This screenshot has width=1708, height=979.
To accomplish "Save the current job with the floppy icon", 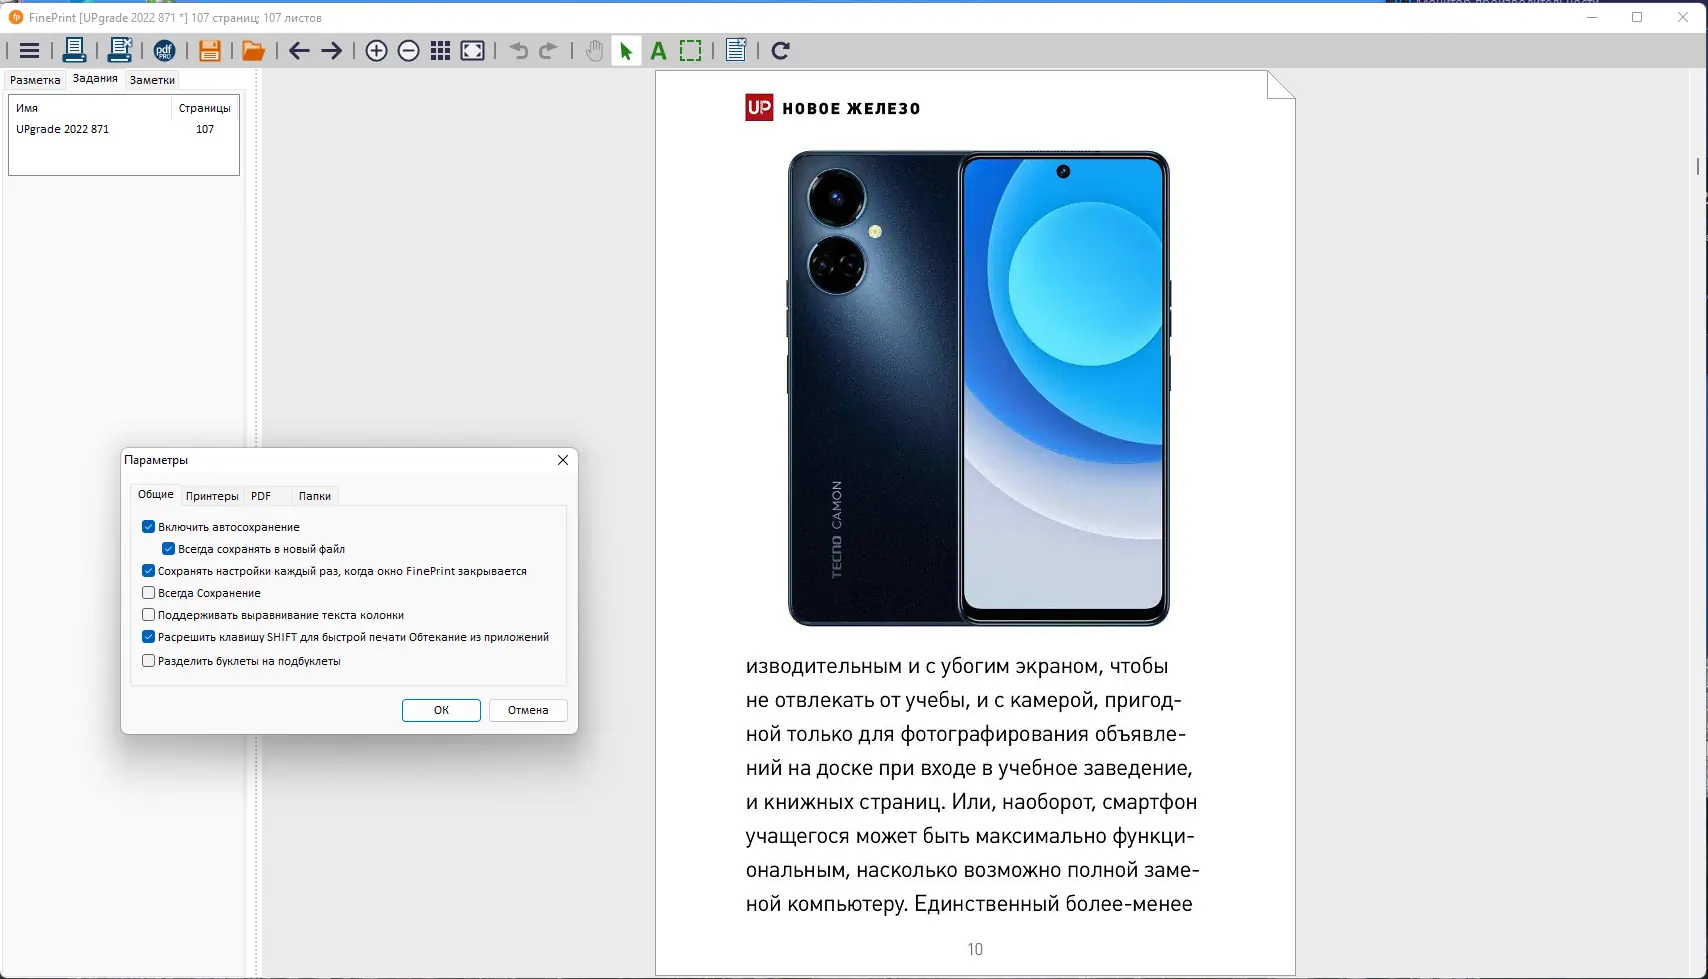I will coord(209,50).
